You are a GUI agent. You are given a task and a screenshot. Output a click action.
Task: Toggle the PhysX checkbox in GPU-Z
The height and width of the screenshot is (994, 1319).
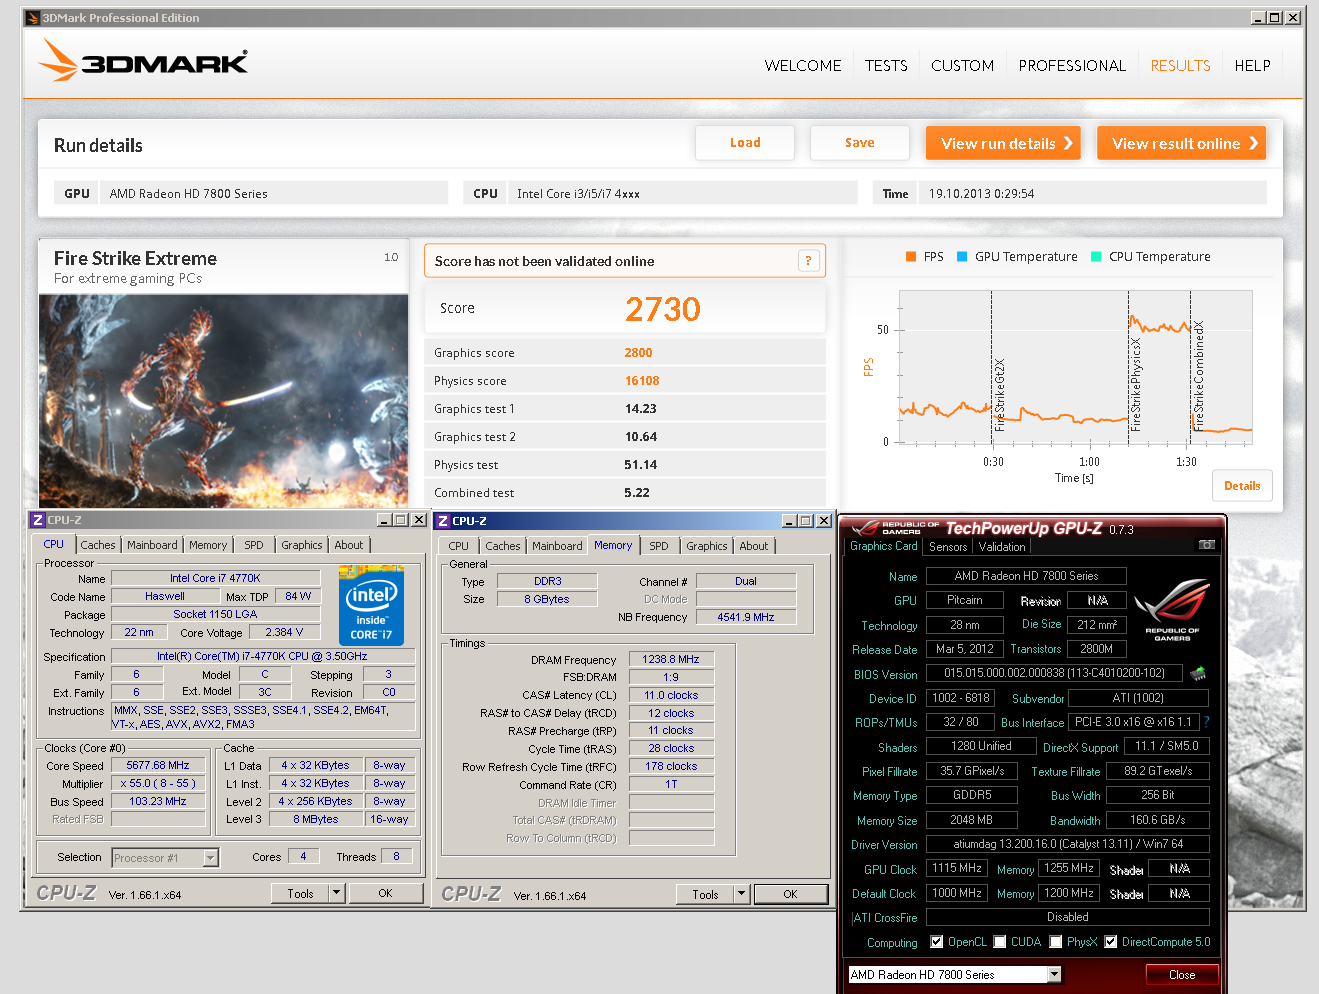(x=1055, y=942)
